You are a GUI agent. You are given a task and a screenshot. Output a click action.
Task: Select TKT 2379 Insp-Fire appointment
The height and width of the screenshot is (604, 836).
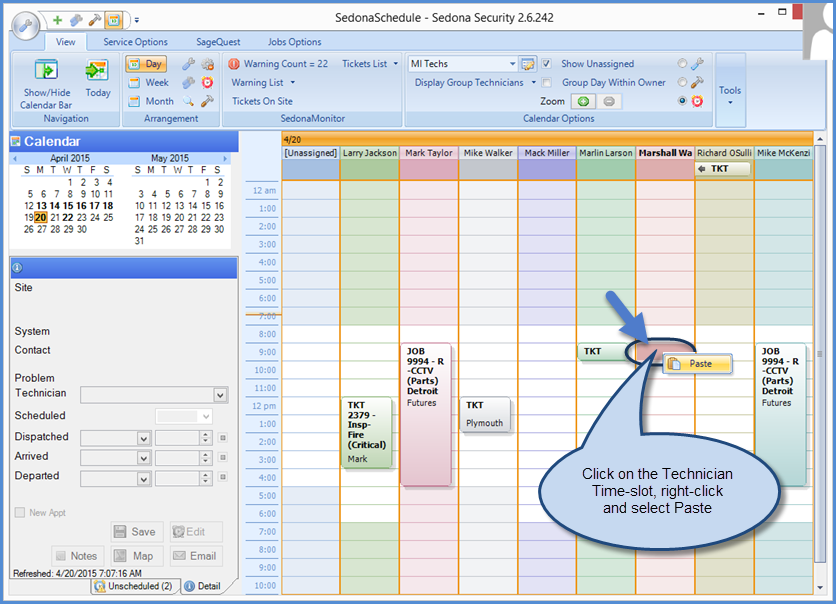coord(366,433)
